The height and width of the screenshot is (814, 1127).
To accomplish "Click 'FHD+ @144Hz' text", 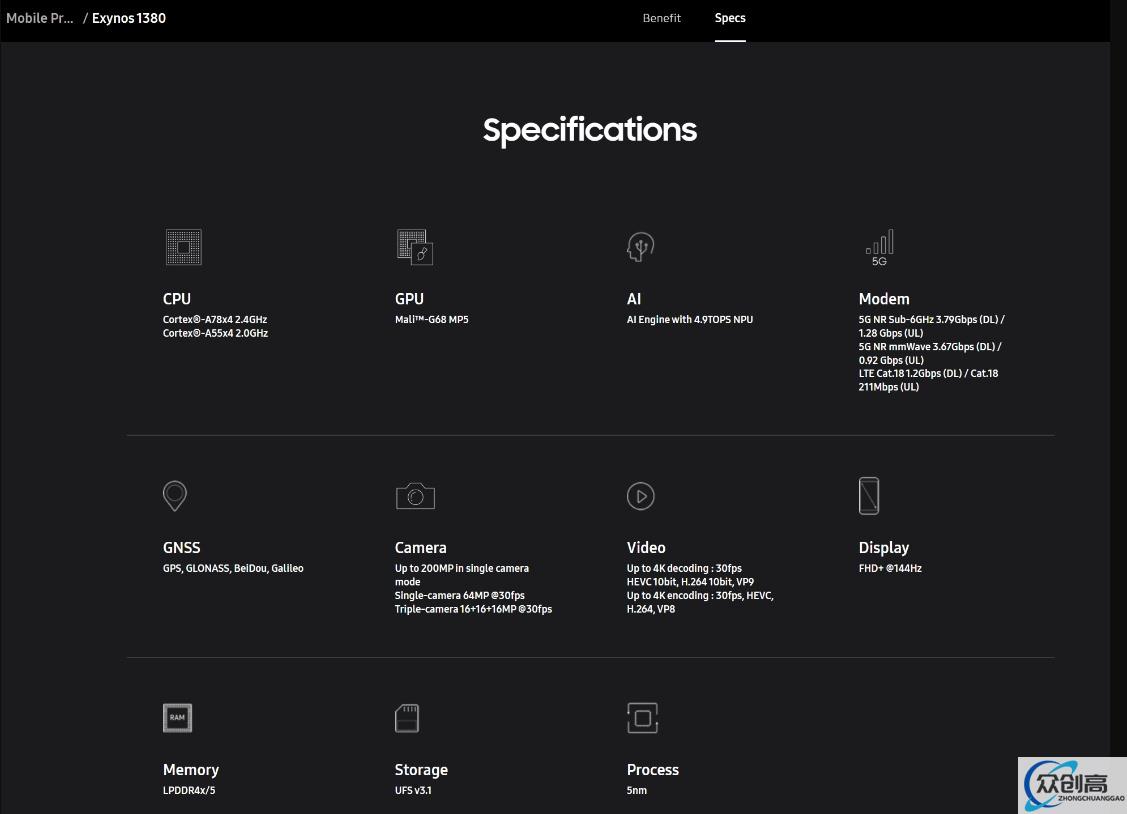I will coord(891,568).
